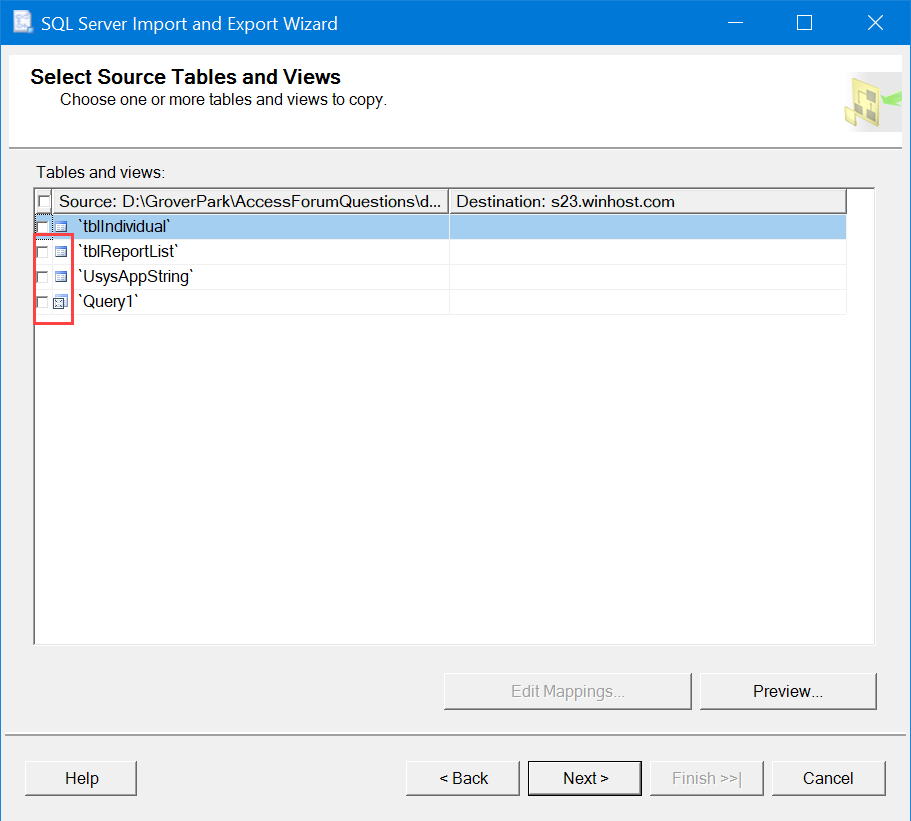
Task: Click the Query1 view icon
Action: pyautogui.click(x=60, y=302)
